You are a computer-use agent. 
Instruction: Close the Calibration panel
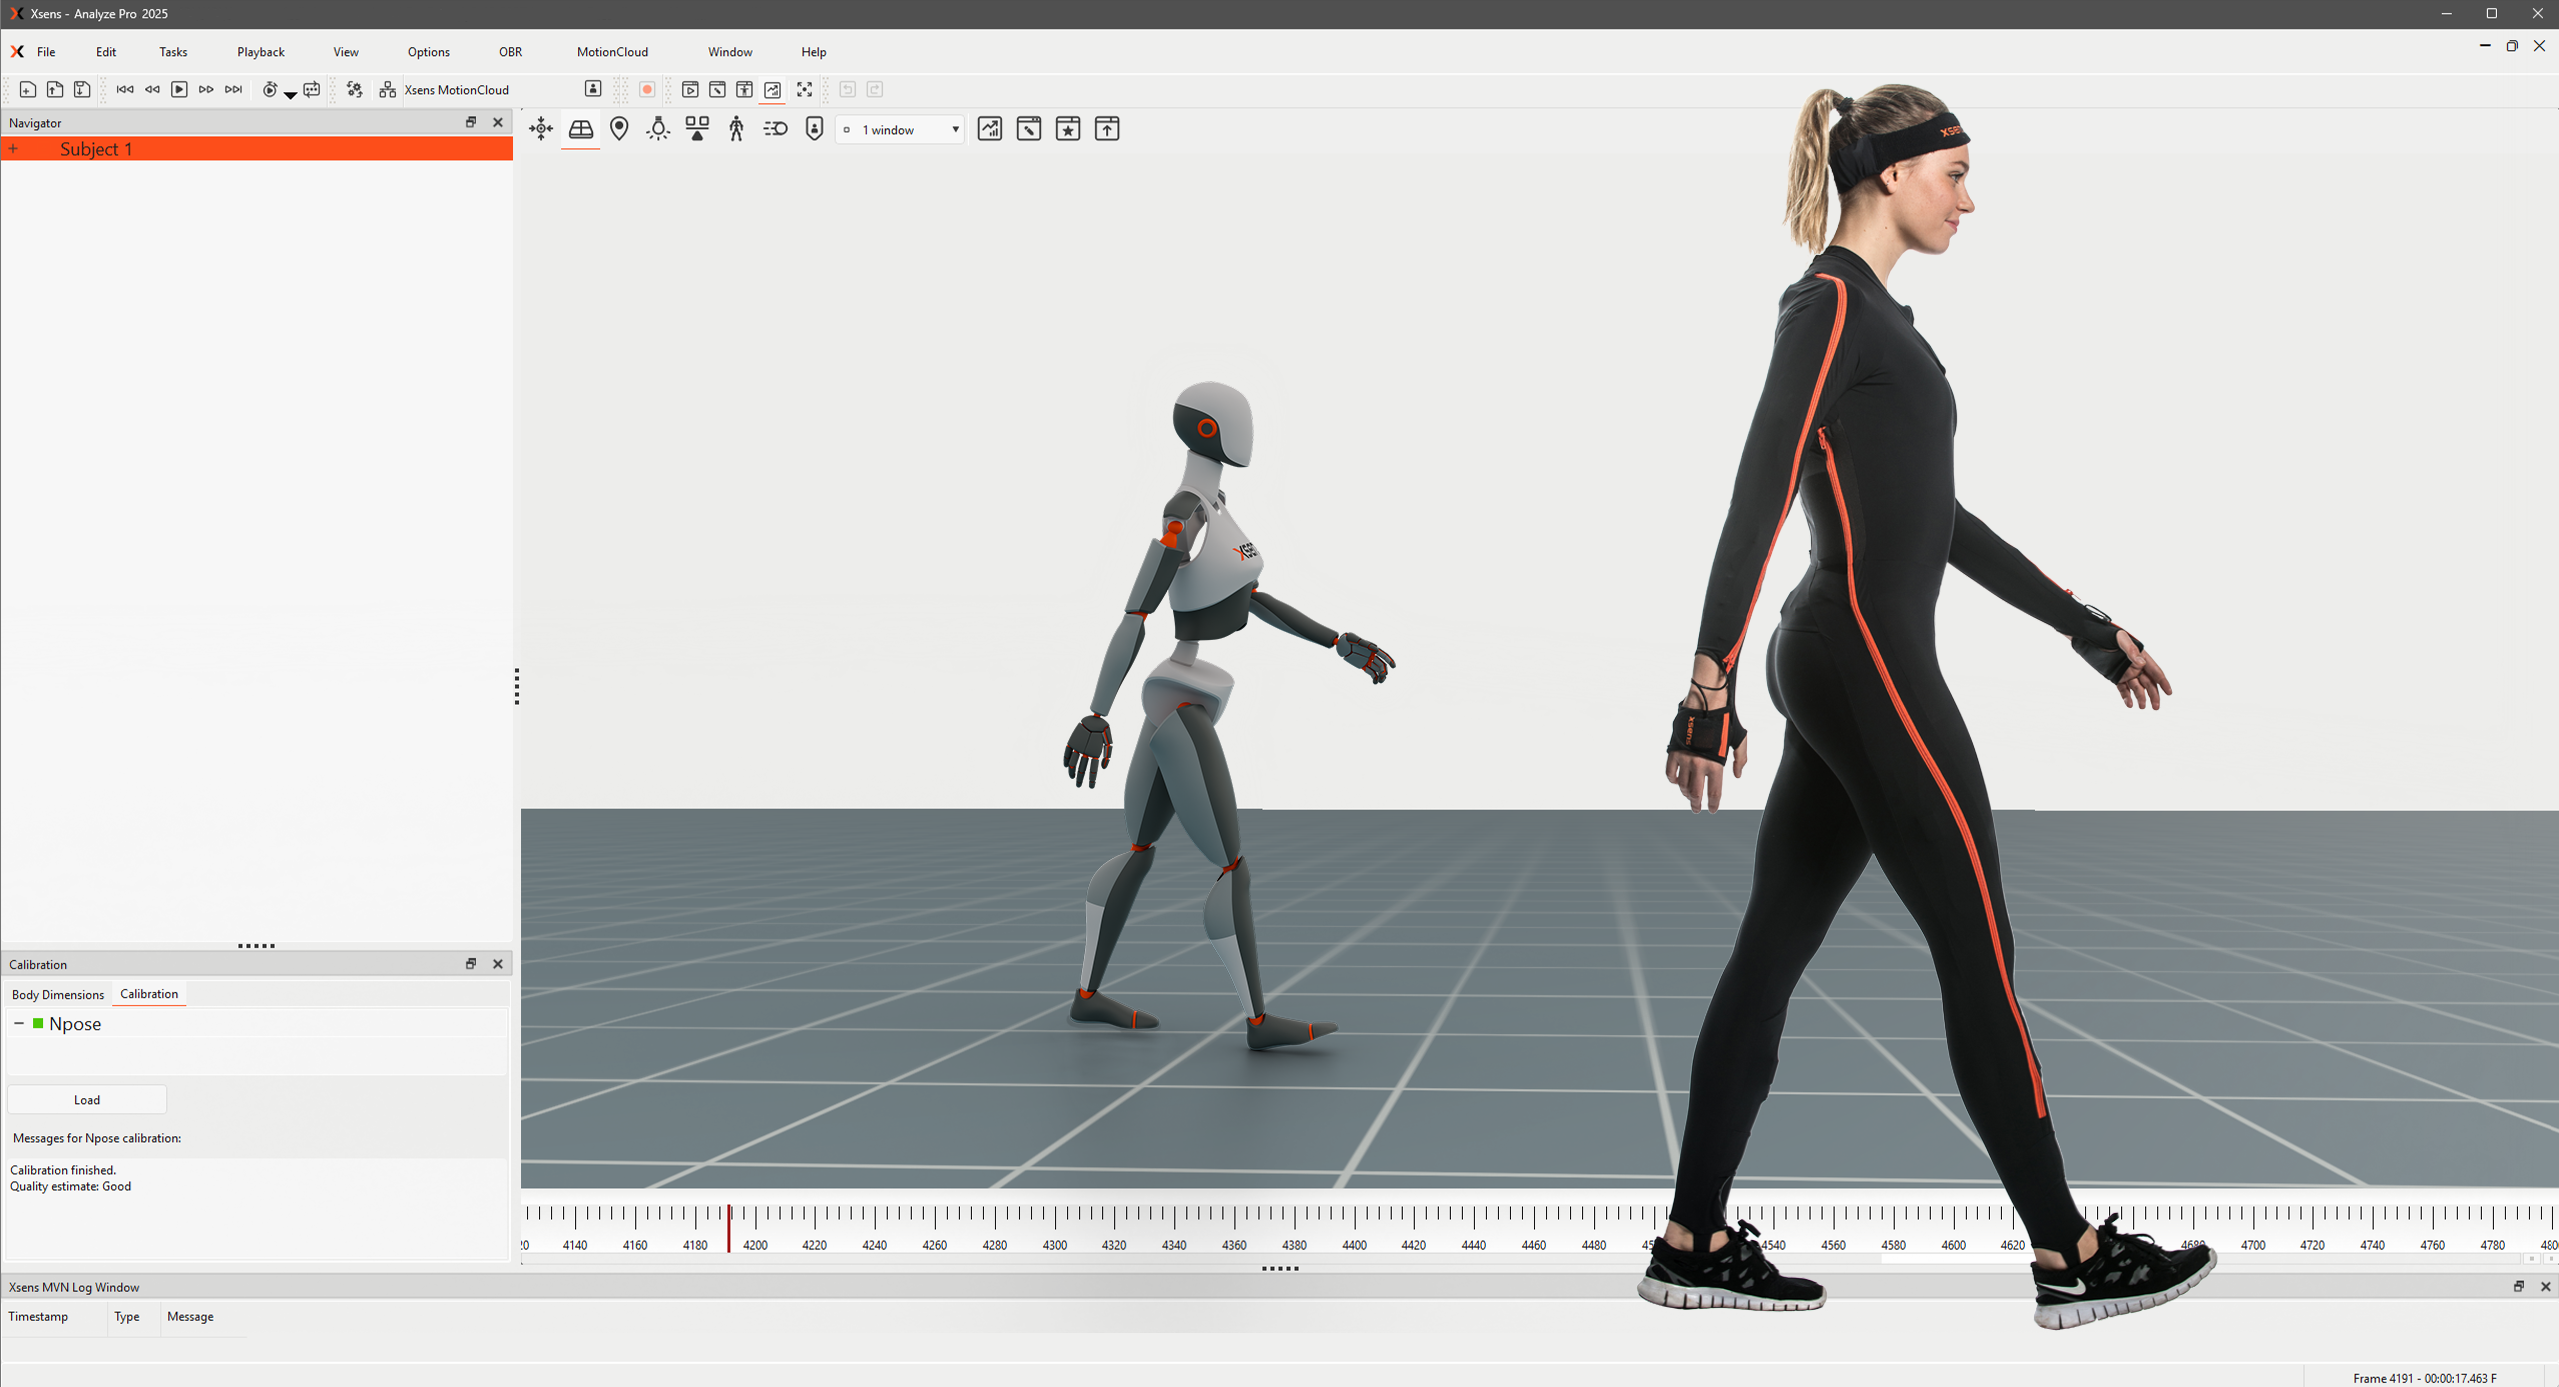tap(498, 964)
